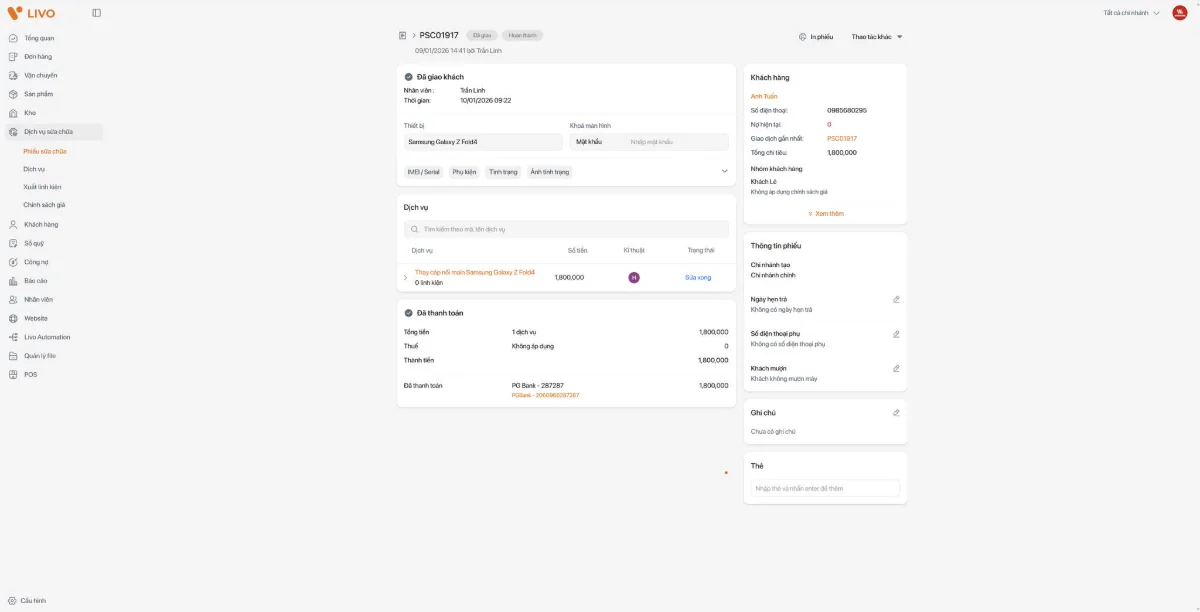The height and width of the screenshot is (612, 1200).
Task: Open the Tất cả chi nhánh branch selector
Action: (x=1131, y=13)
